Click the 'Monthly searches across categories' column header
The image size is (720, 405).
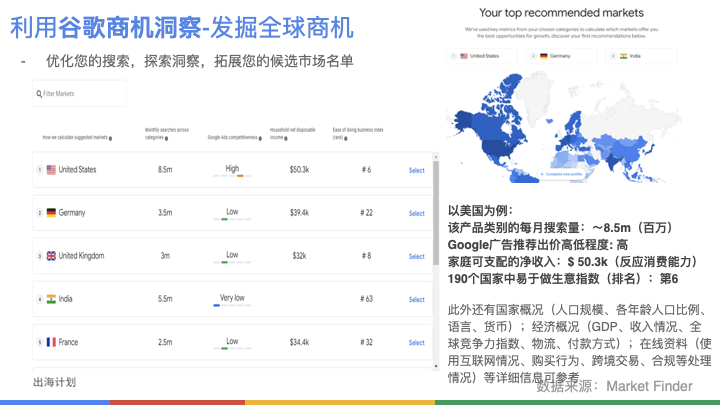point(167,134)
